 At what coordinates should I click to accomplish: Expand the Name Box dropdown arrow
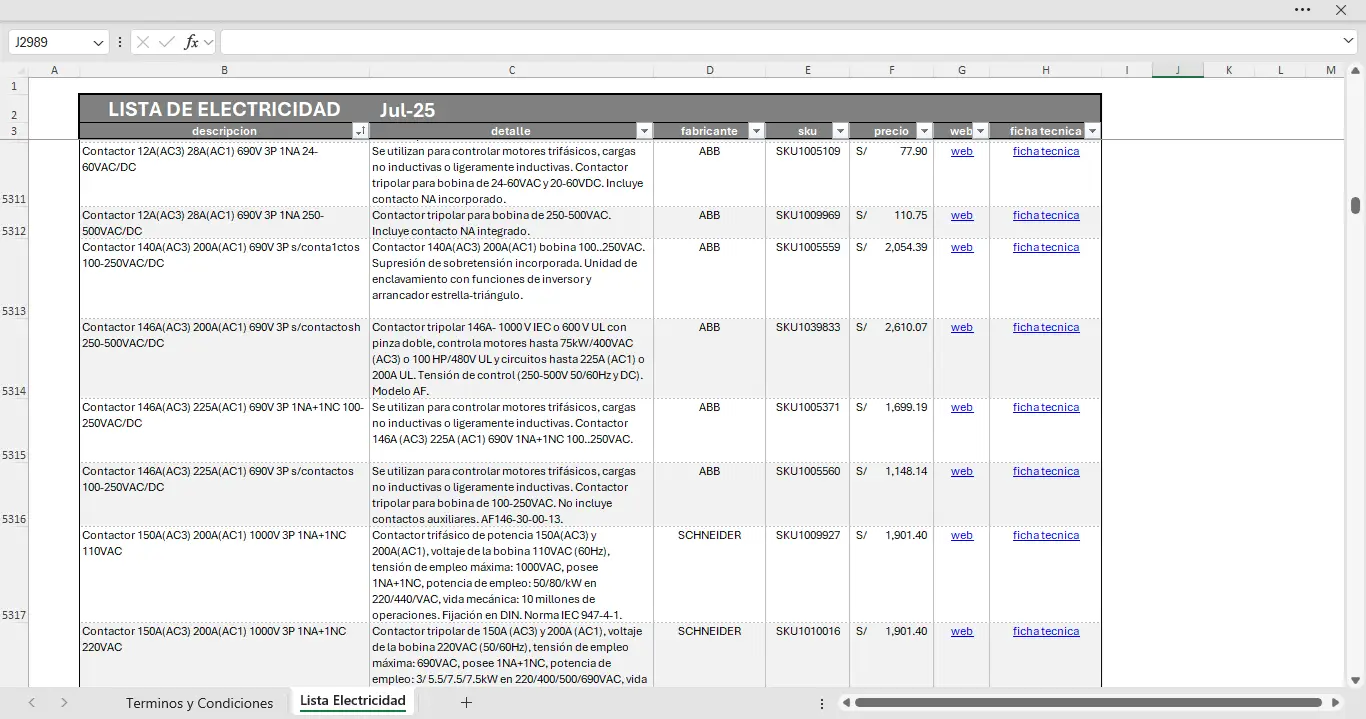(98, 42)
